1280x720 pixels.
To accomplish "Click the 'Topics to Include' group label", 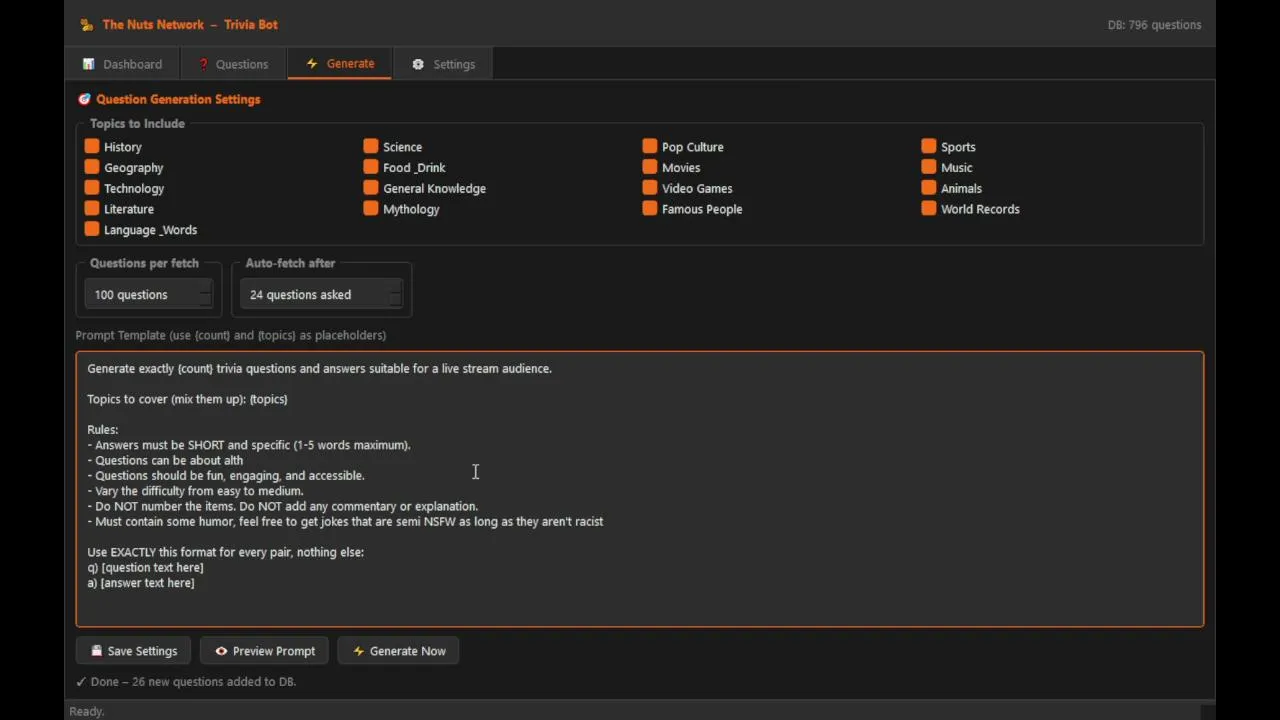I will 137,124.
